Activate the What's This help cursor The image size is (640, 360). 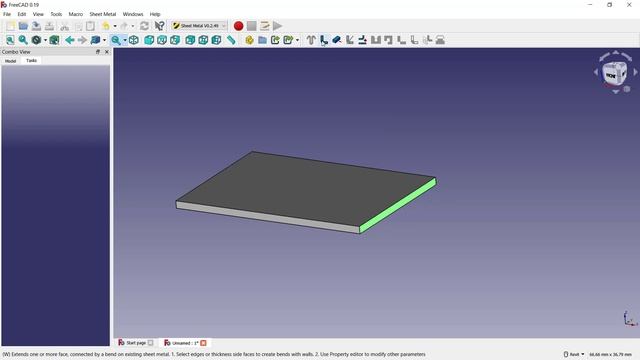point(160,26)
